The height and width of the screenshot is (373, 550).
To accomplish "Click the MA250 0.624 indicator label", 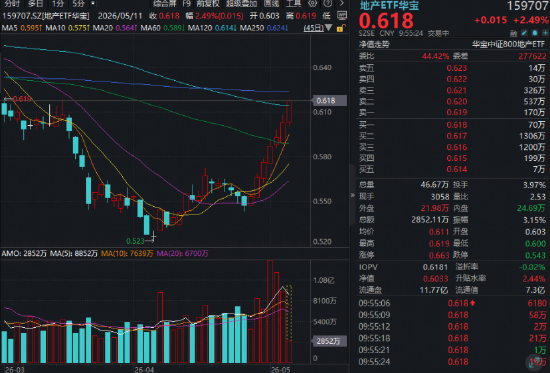I will 263,27.
